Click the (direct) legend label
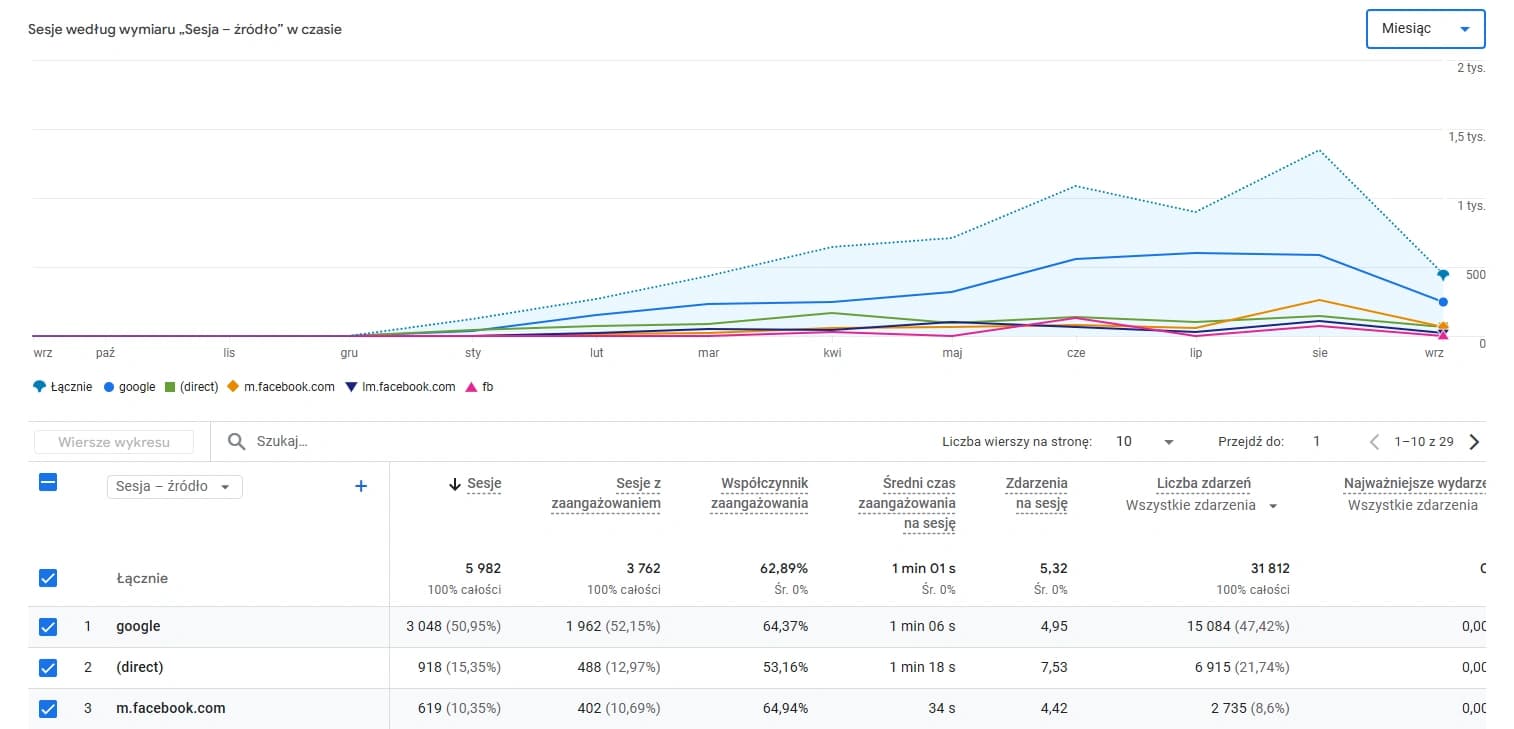Viewport: 1514px width, 729px height. click(x=199, y=387)
